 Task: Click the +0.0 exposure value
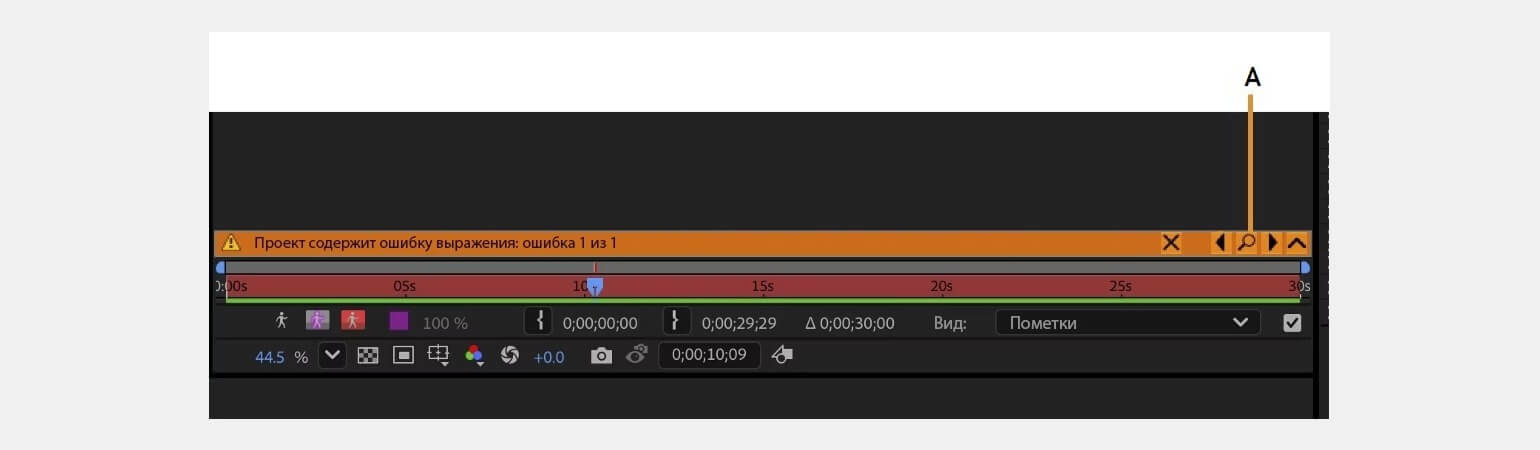[x=549, y=357]
